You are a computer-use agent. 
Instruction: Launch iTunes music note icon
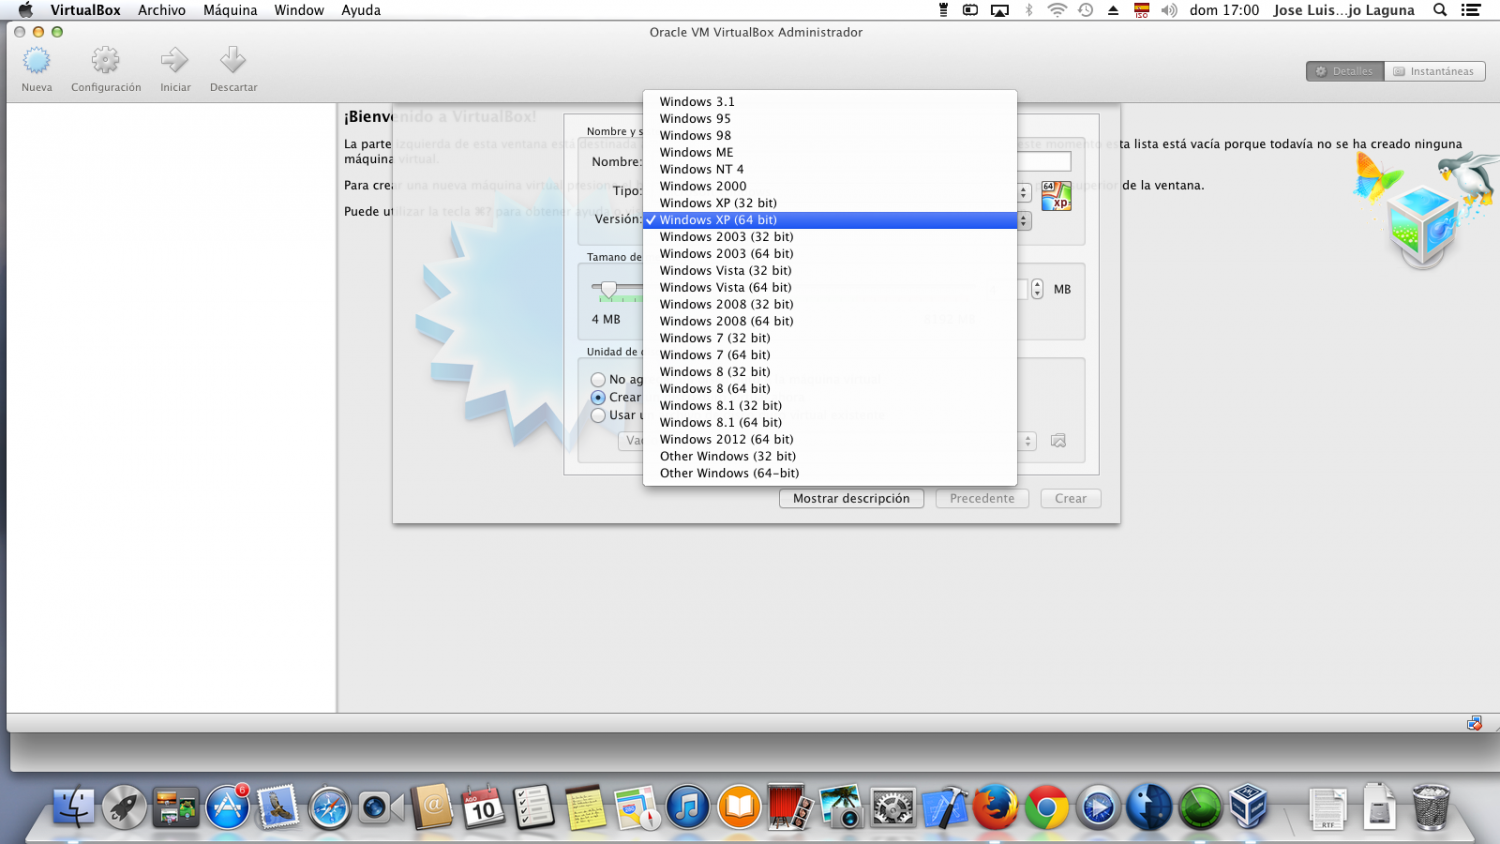coord(688,807)
